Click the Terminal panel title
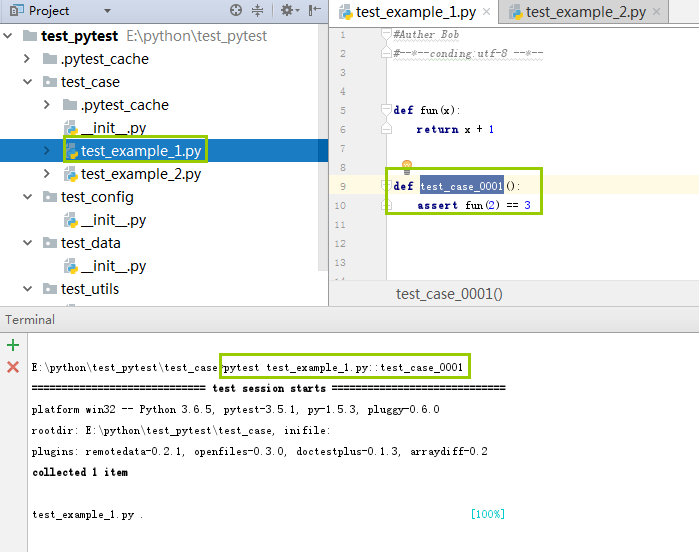Viewport: 699px width, 552px height. pyautogui.click(x=30, y=320)
